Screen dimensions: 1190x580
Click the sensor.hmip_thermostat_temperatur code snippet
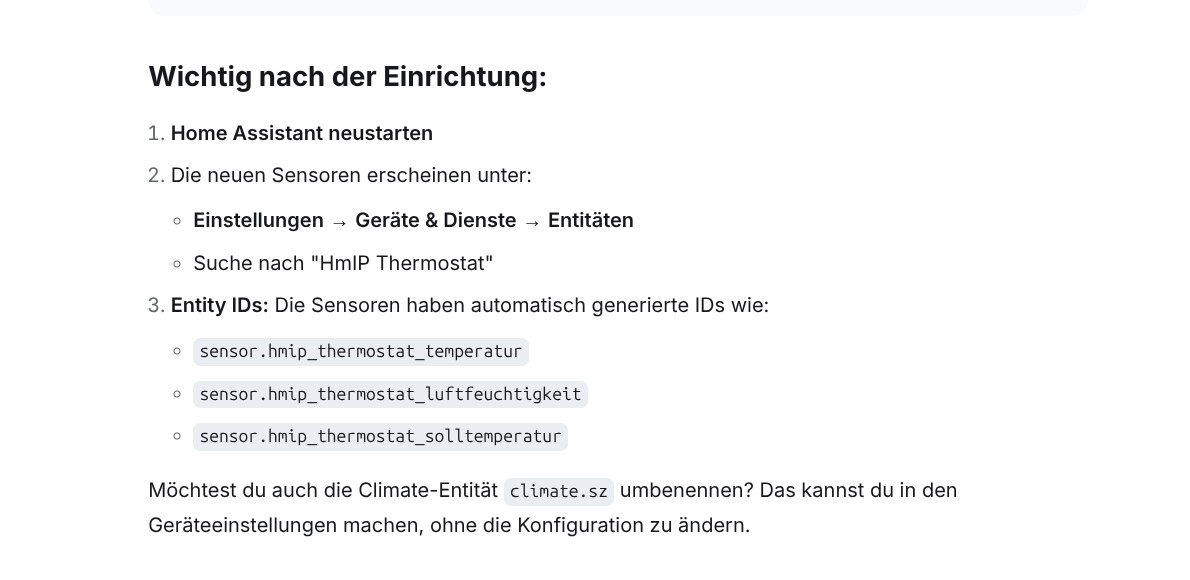pyautogui.click(x=360, y=352)
